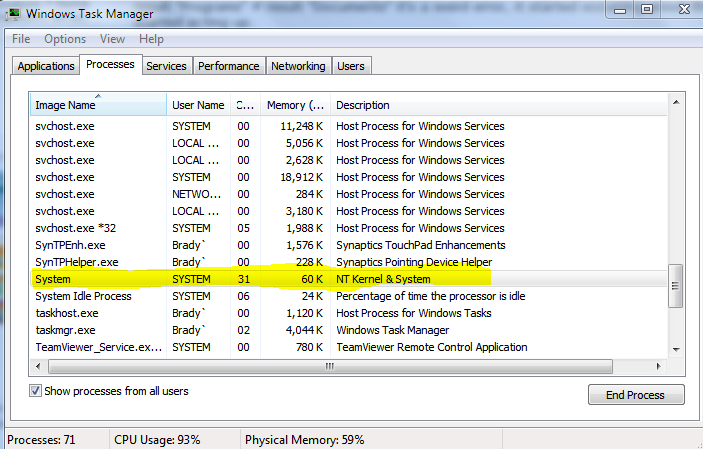Select svchost.exe using 2,628 K memory
Screen dimensions: 703x449
point(349,160)
